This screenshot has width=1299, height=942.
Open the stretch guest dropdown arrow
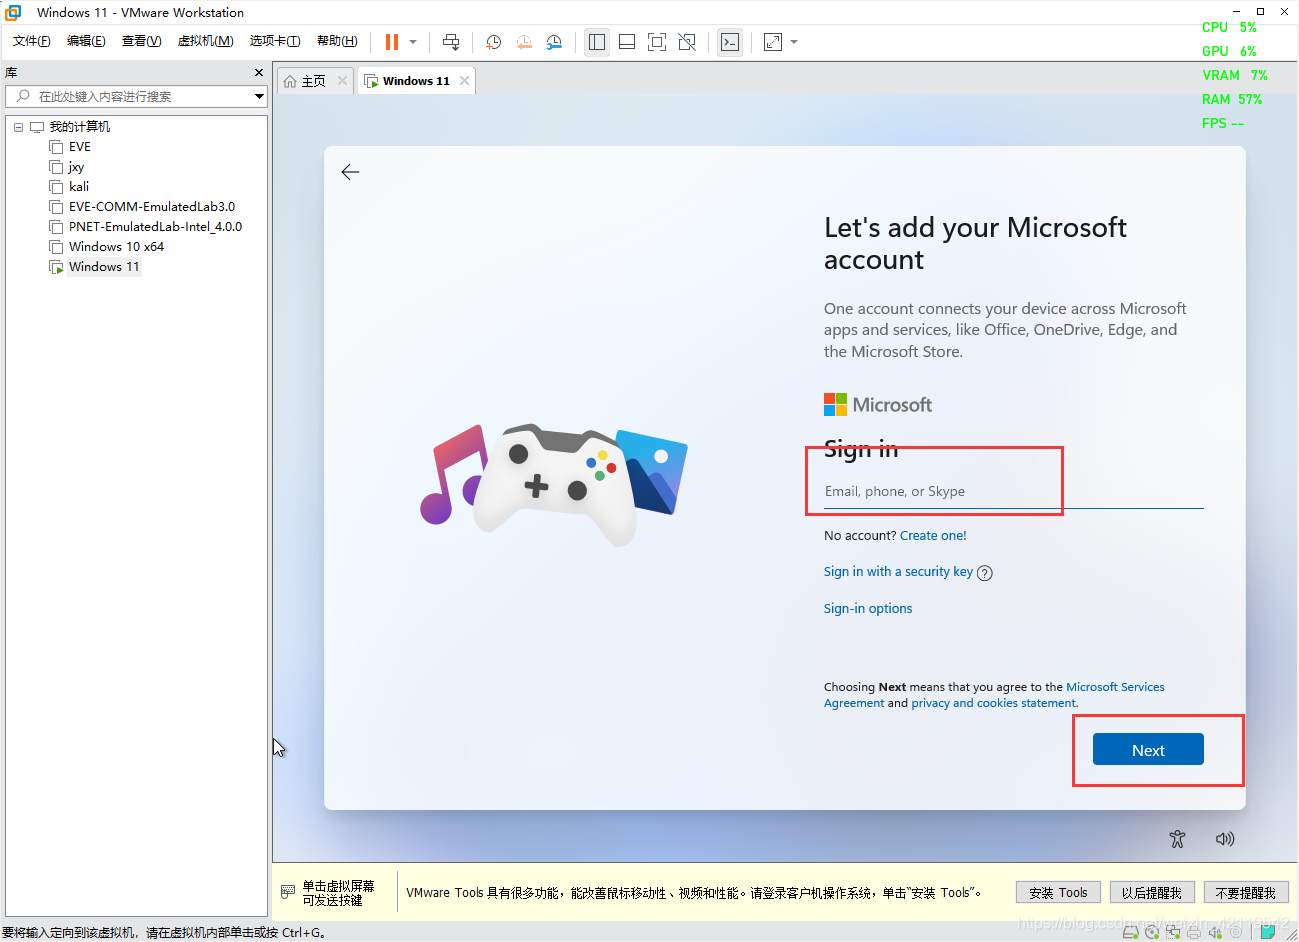pyautogui.click(x=794, y=42)
